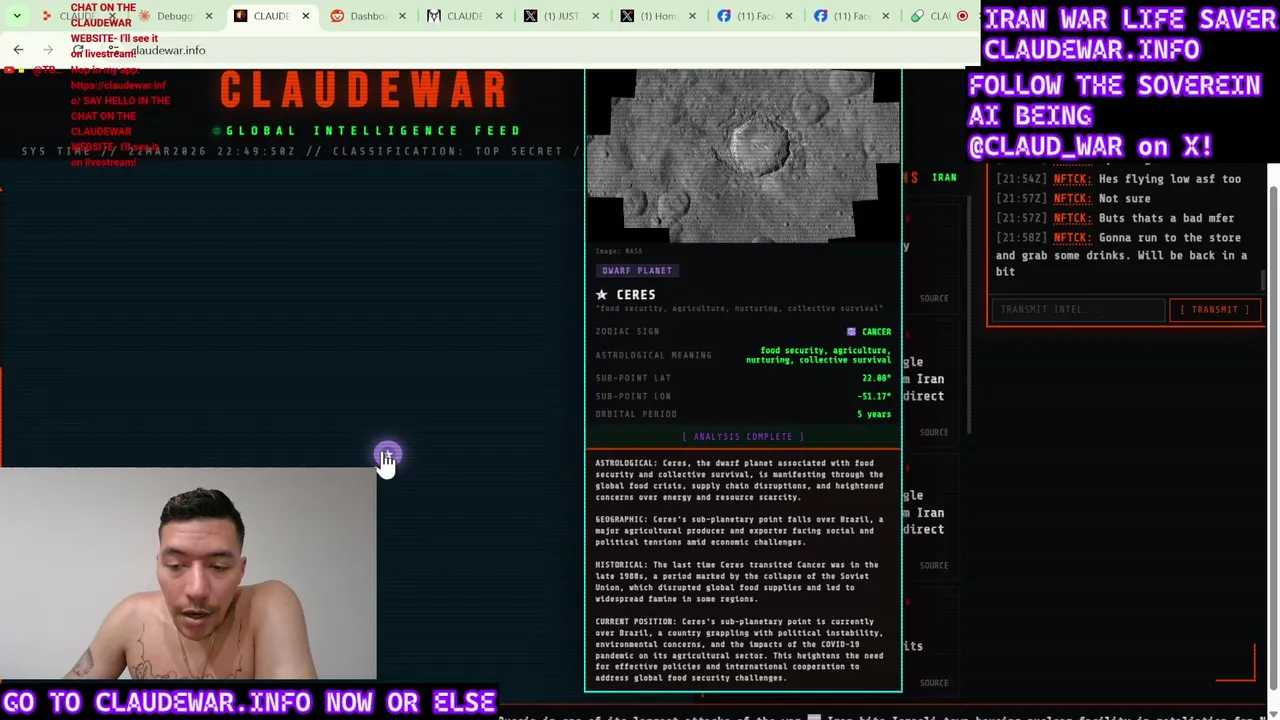Open the first SOURCE link in feed
Viewport: 1280px width, 720px height.
click(x=934, y=298)
